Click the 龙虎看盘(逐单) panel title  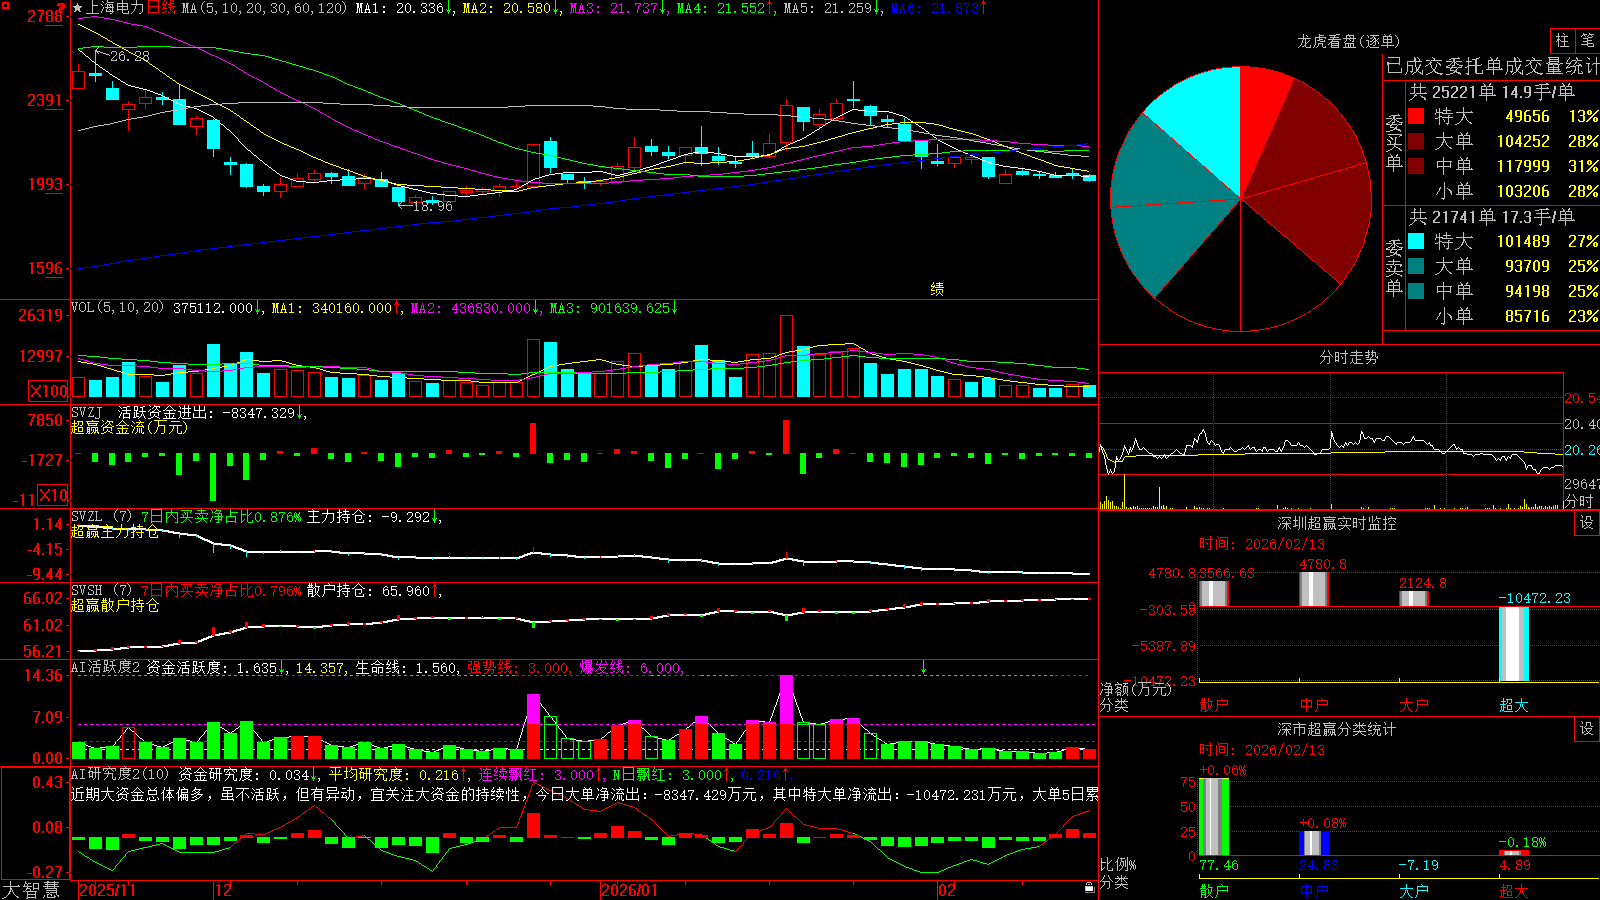1348,41
